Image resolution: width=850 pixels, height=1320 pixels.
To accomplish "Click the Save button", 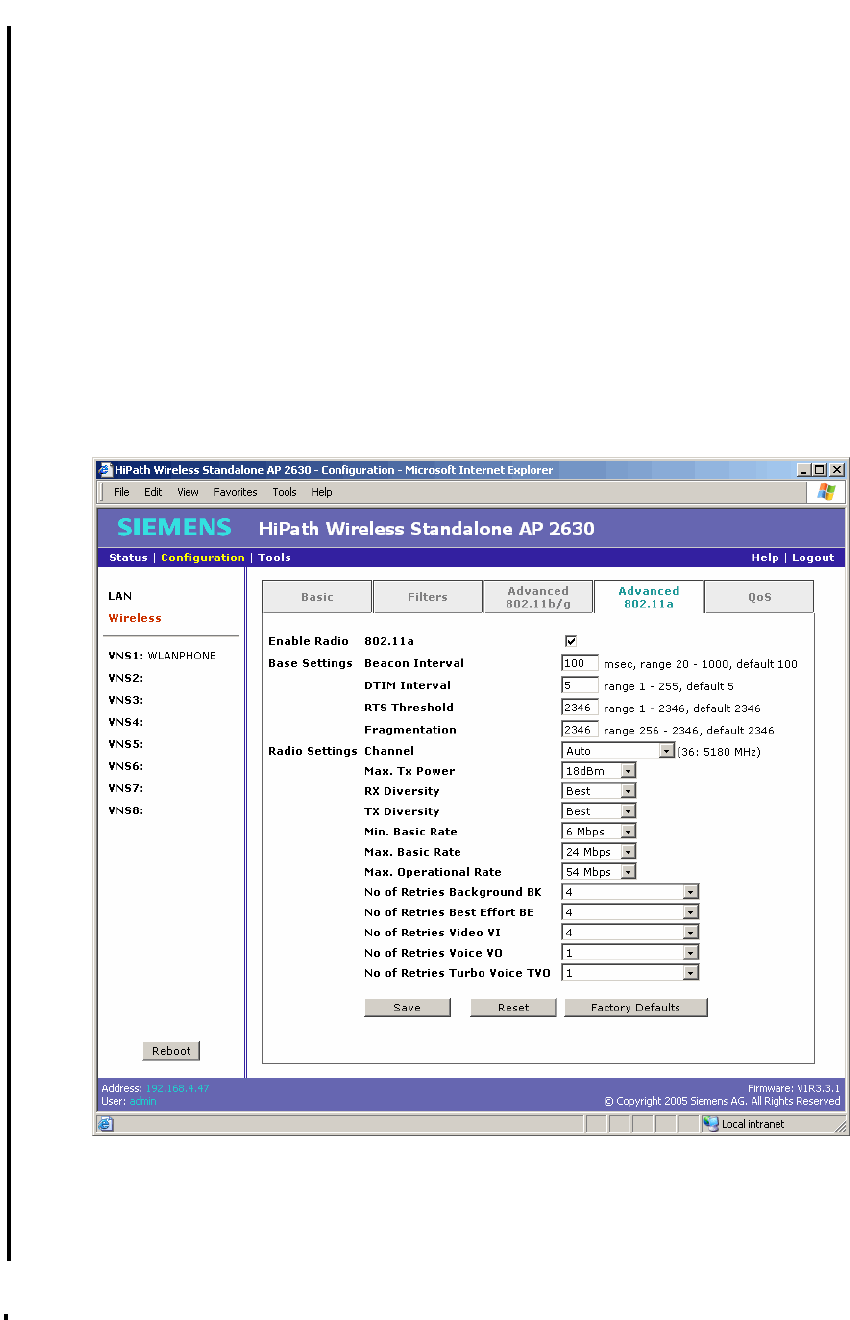I will (407, 1008).
